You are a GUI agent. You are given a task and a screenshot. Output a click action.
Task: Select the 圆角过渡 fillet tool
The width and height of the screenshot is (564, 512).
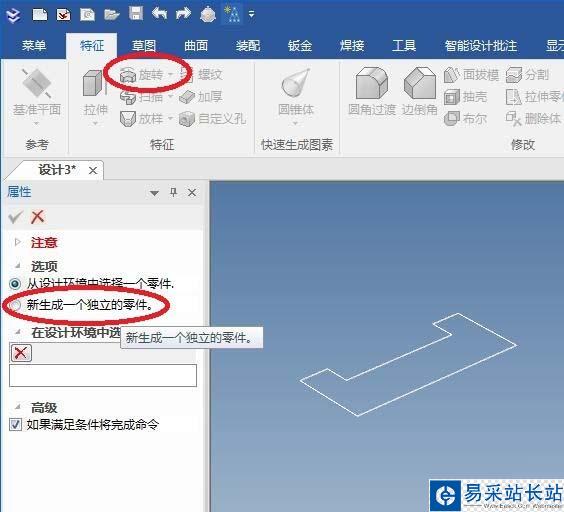coord(372,90)
